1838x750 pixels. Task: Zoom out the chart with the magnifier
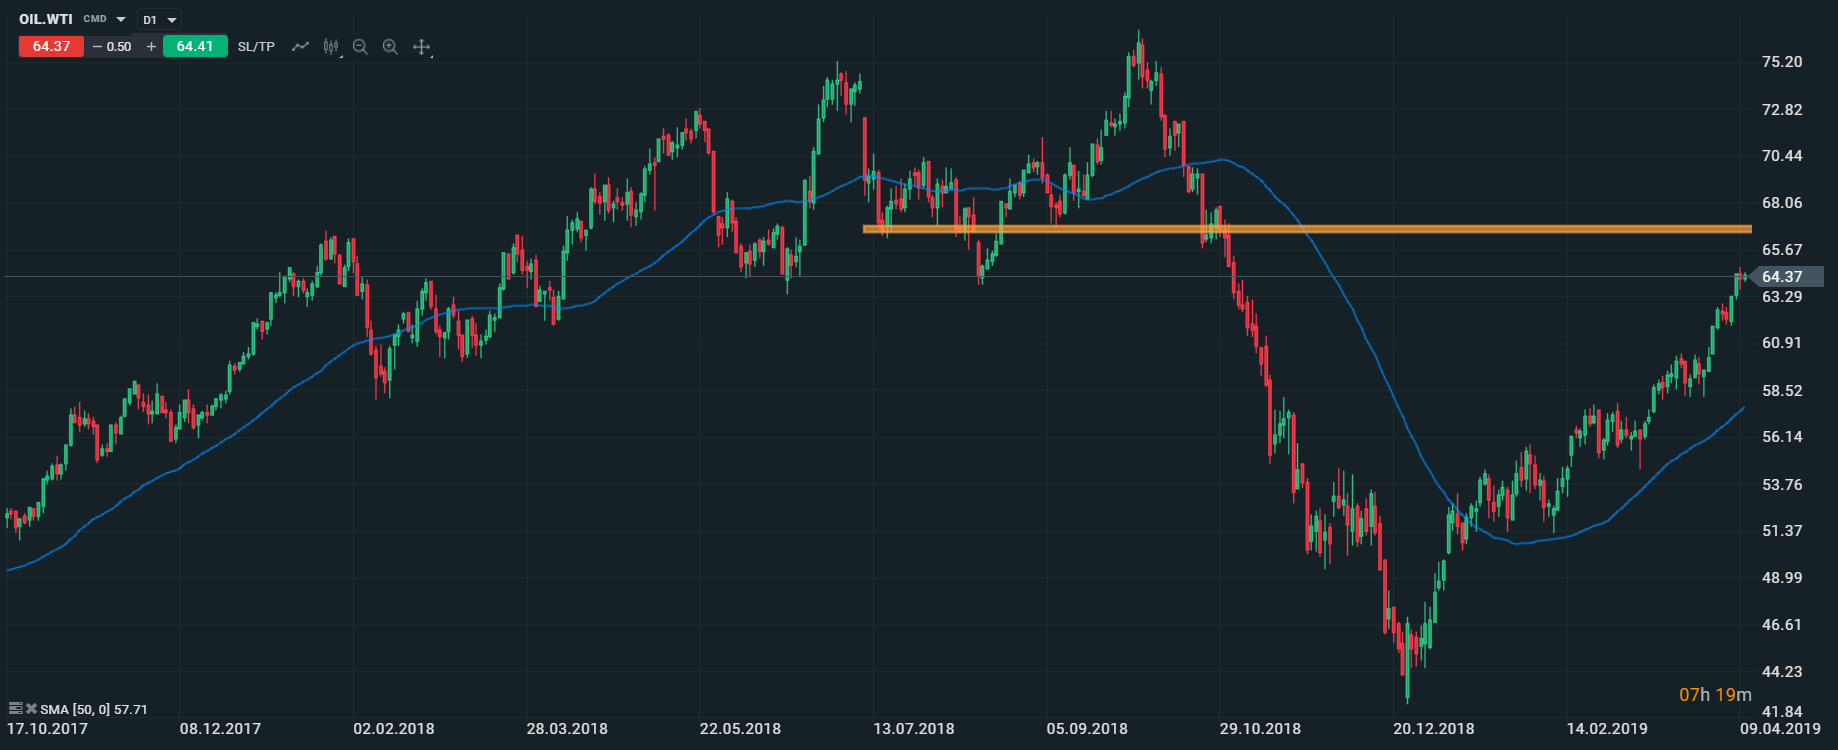pyautogui.click(x=360, y=46)
